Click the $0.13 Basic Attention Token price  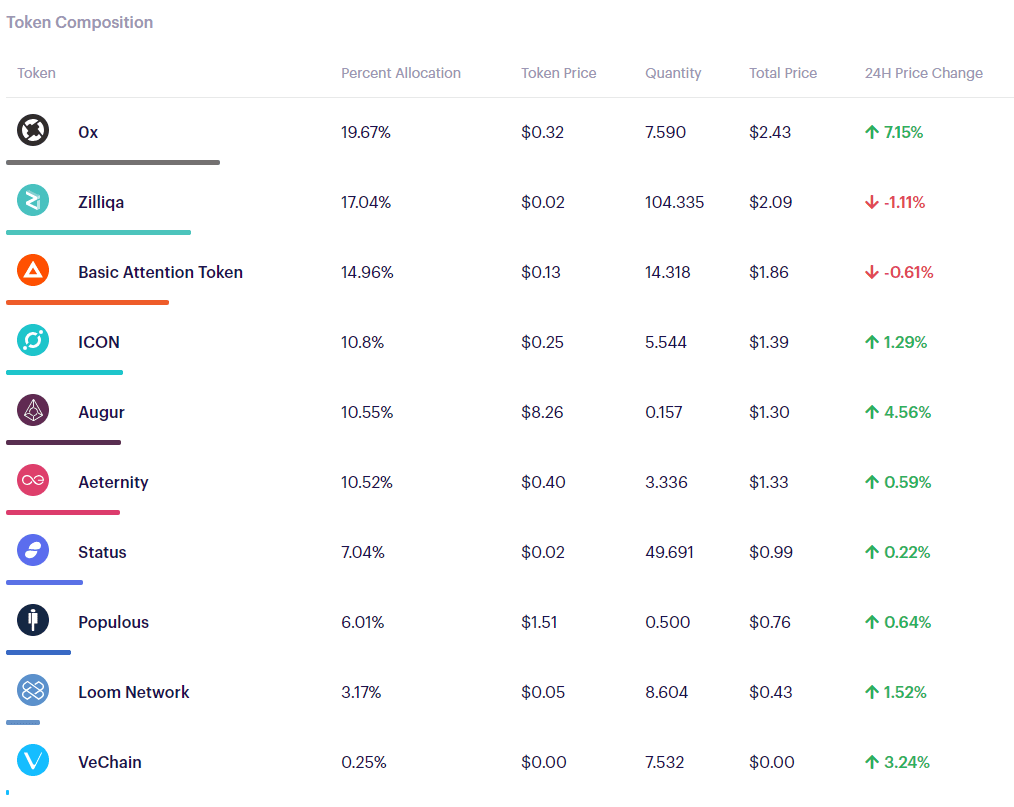(x=541, y=272)
